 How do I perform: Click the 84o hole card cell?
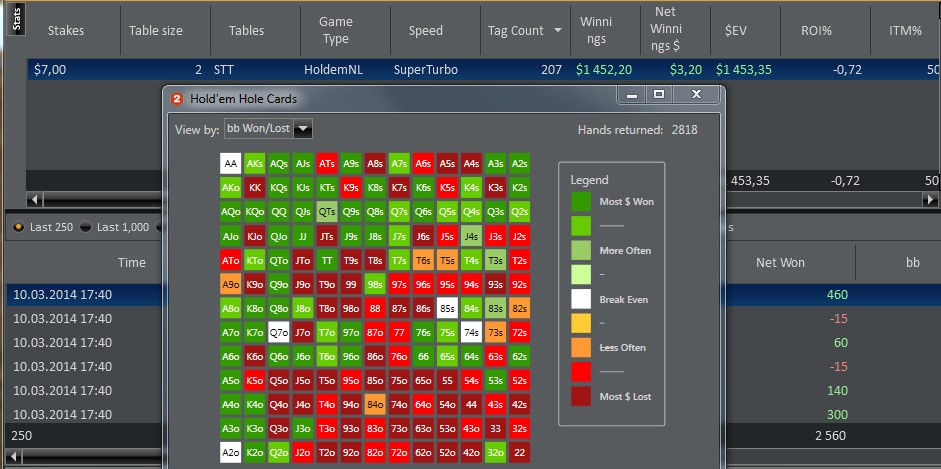tap(375, 404)
